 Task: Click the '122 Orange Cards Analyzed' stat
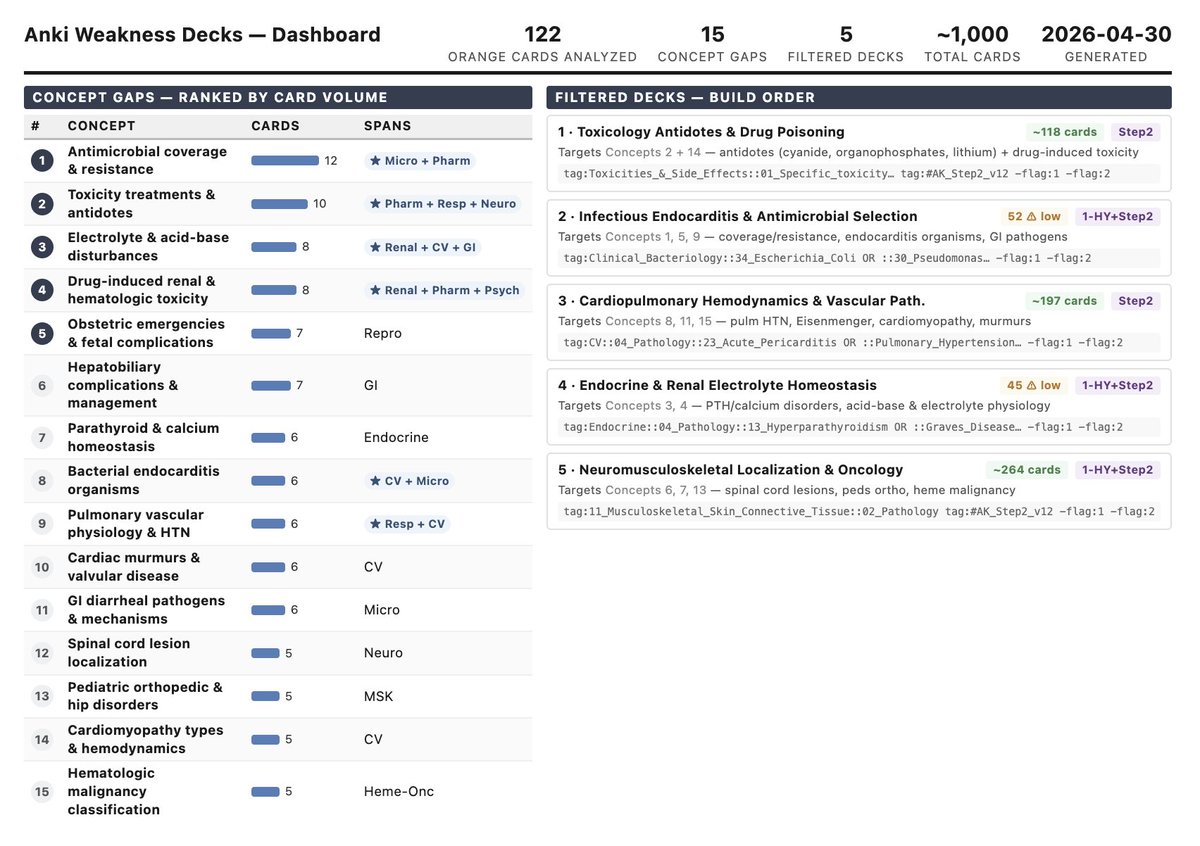point(543,44)
